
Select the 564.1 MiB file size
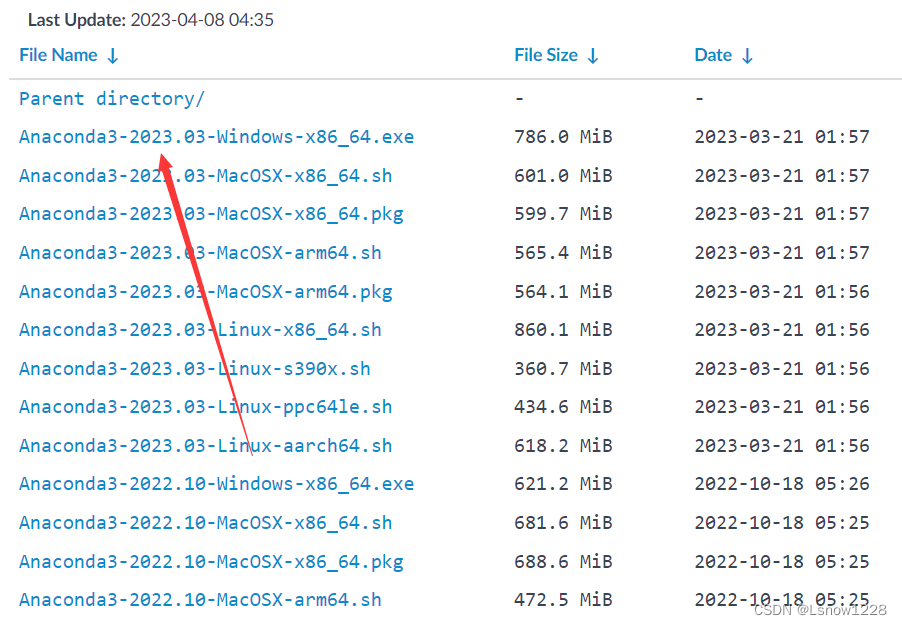(563, 292)
